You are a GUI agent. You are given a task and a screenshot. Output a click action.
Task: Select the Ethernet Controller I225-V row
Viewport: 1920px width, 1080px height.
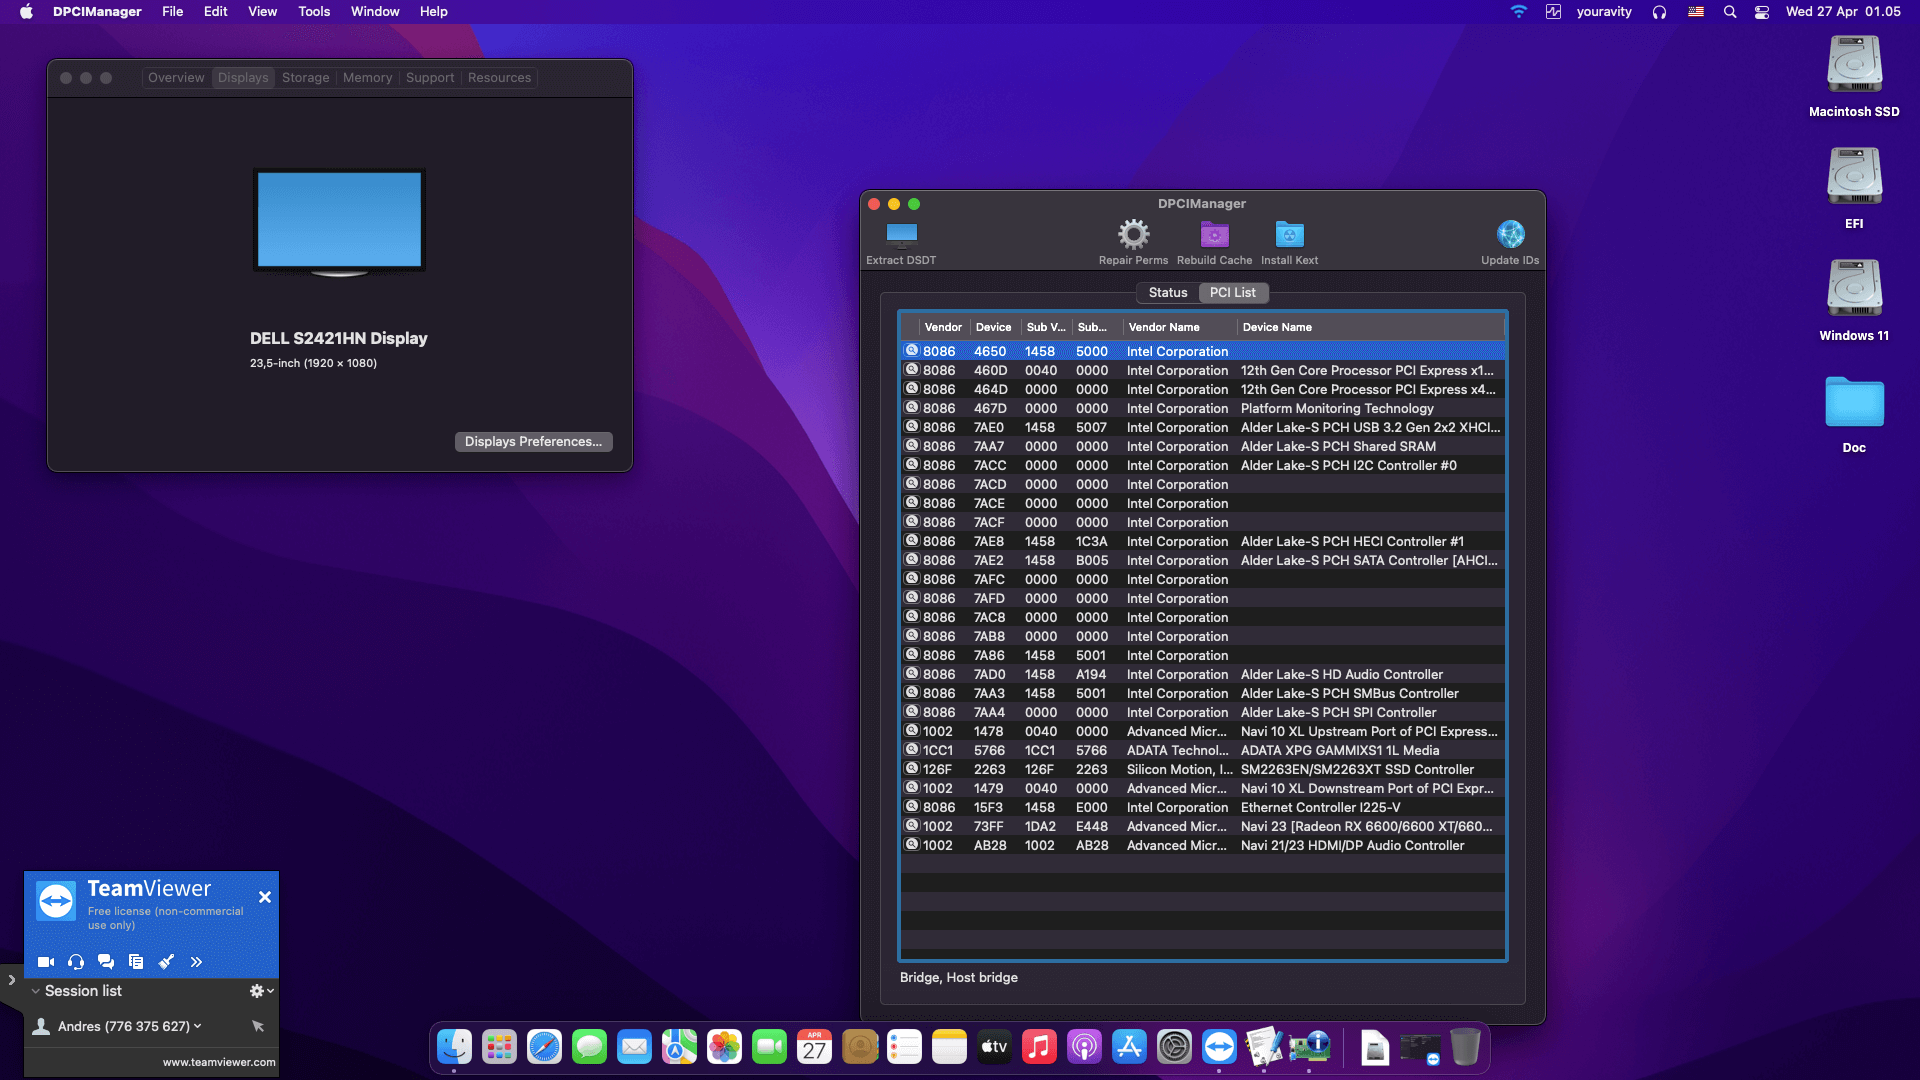pos(1203,807)
